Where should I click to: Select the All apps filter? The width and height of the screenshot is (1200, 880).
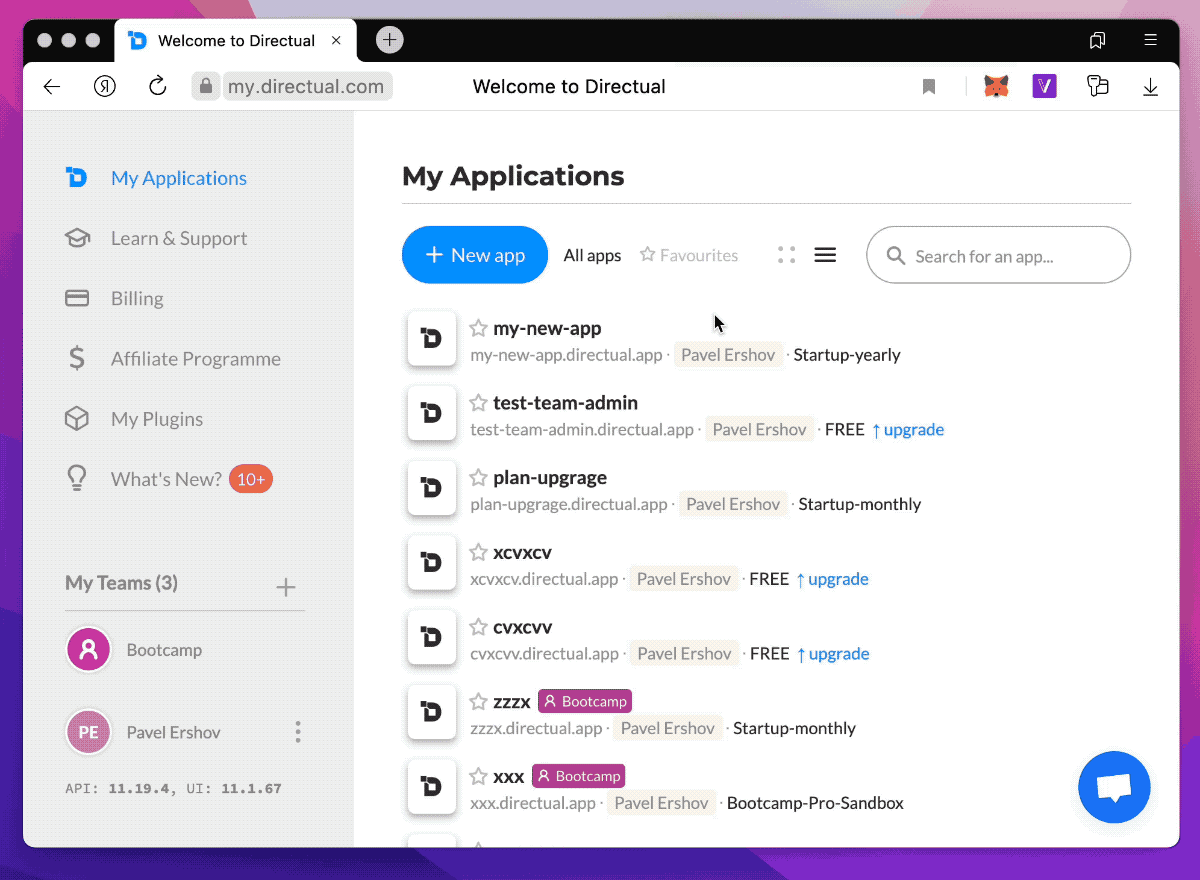(x=592, y=256)
